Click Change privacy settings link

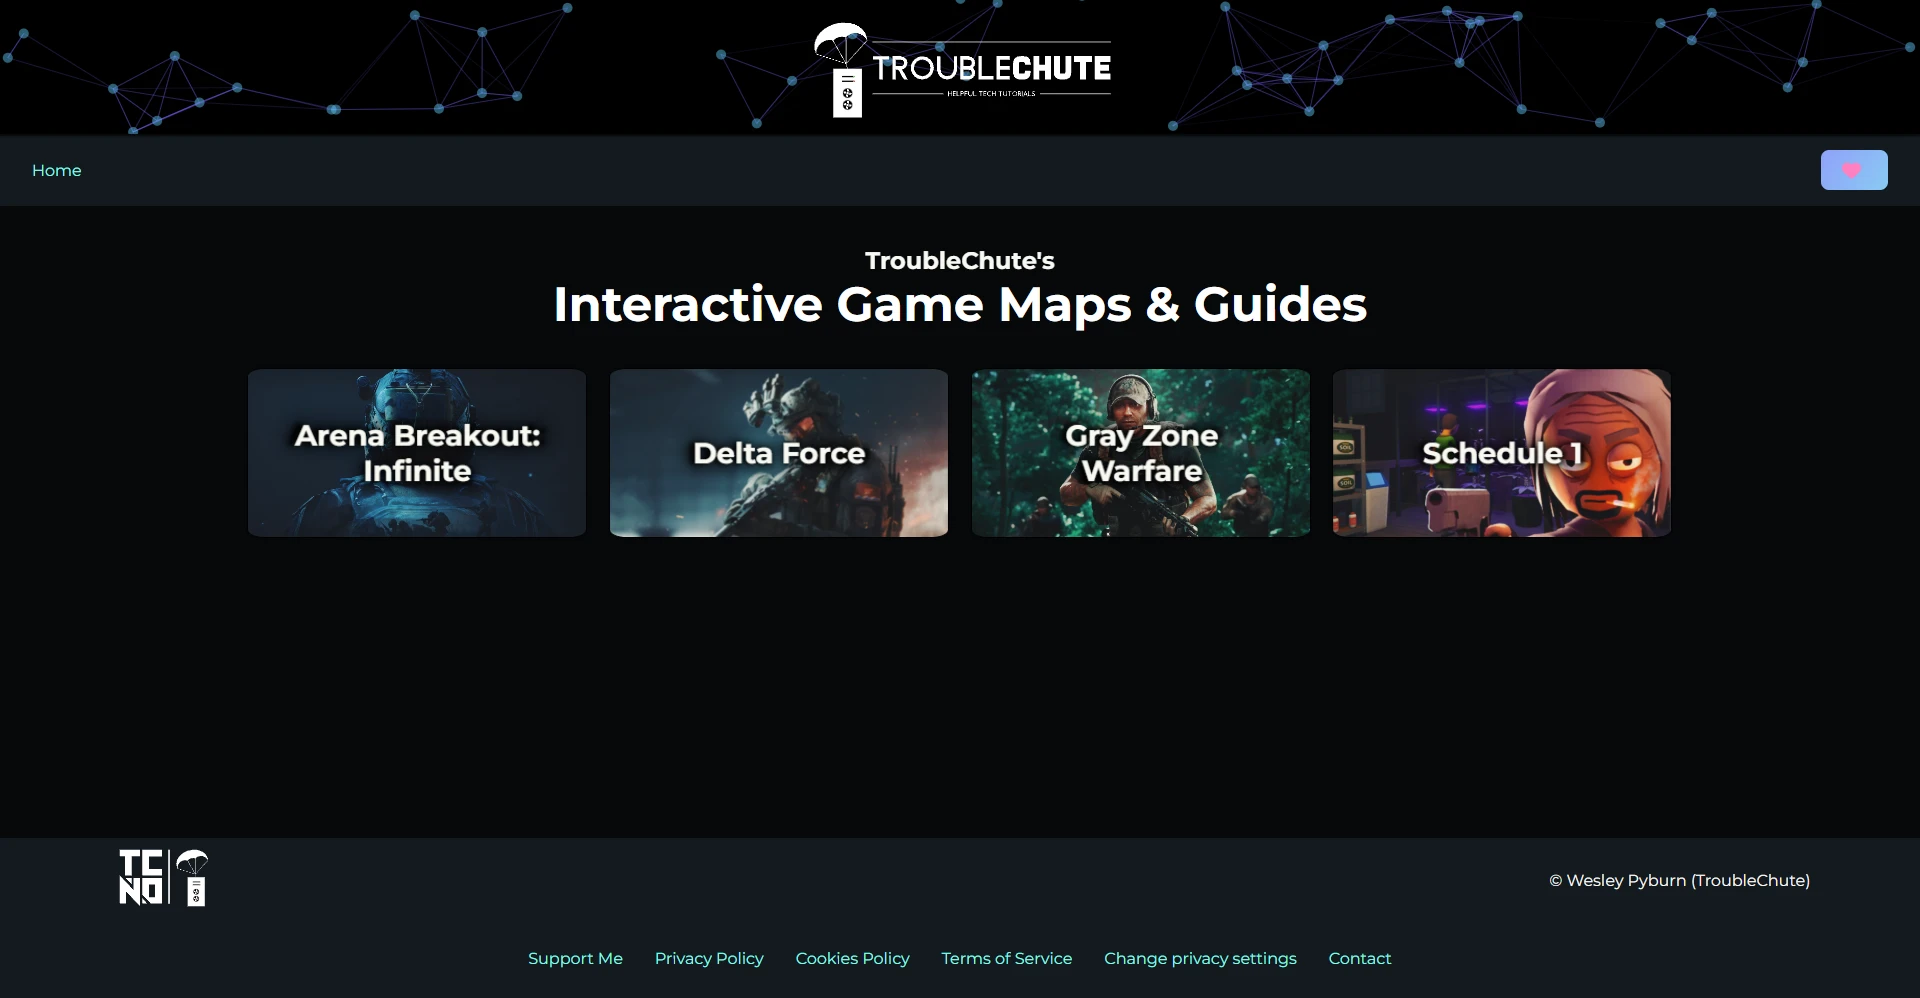(x=1200, y=959)
